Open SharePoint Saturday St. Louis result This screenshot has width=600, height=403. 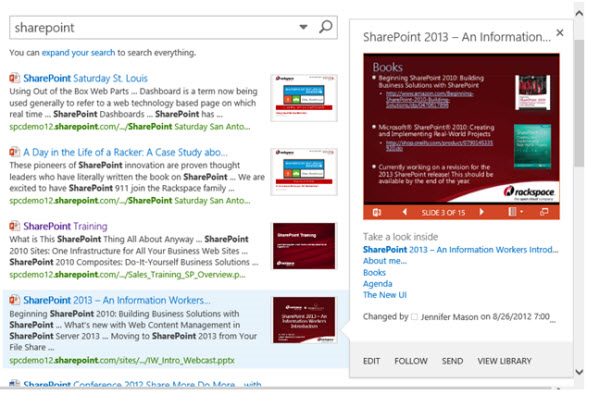85,78
